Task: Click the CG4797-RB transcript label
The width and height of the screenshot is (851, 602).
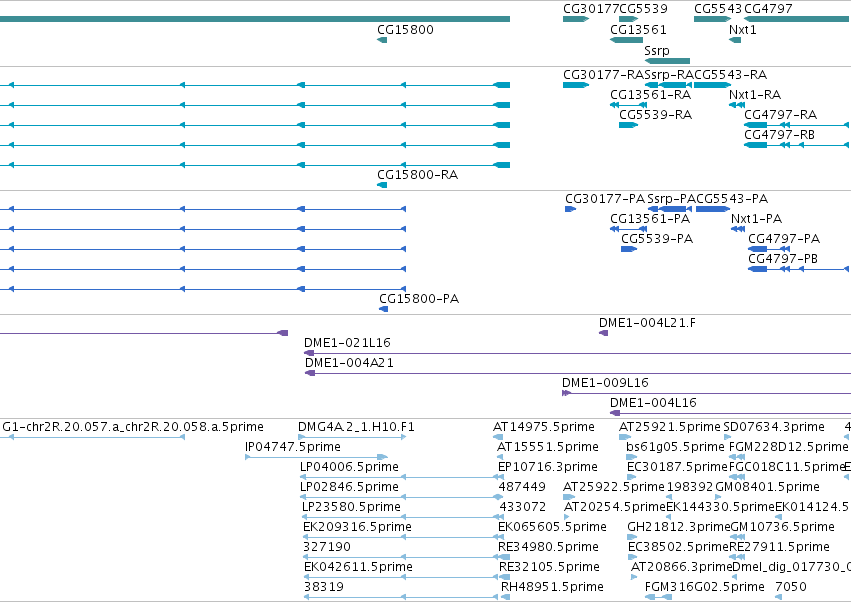Action: [x=779, y=135]
